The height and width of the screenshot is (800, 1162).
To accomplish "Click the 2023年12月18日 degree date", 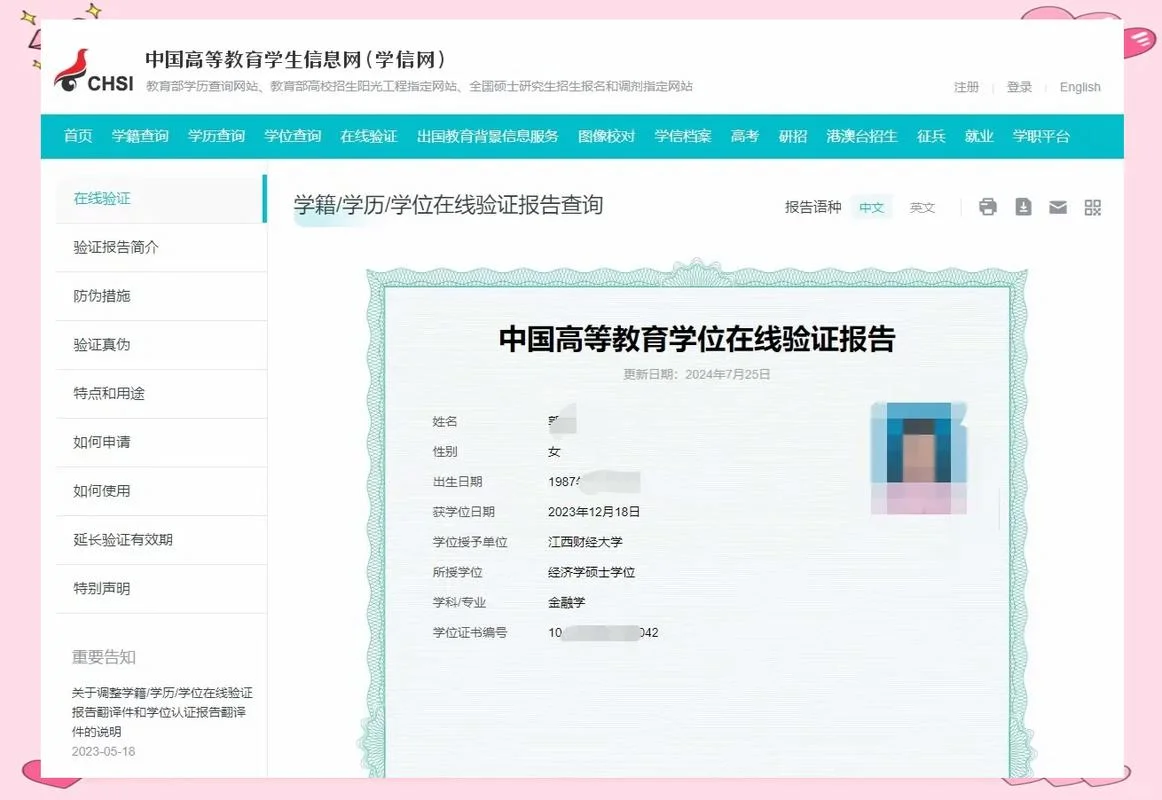I will coord(594,512).
